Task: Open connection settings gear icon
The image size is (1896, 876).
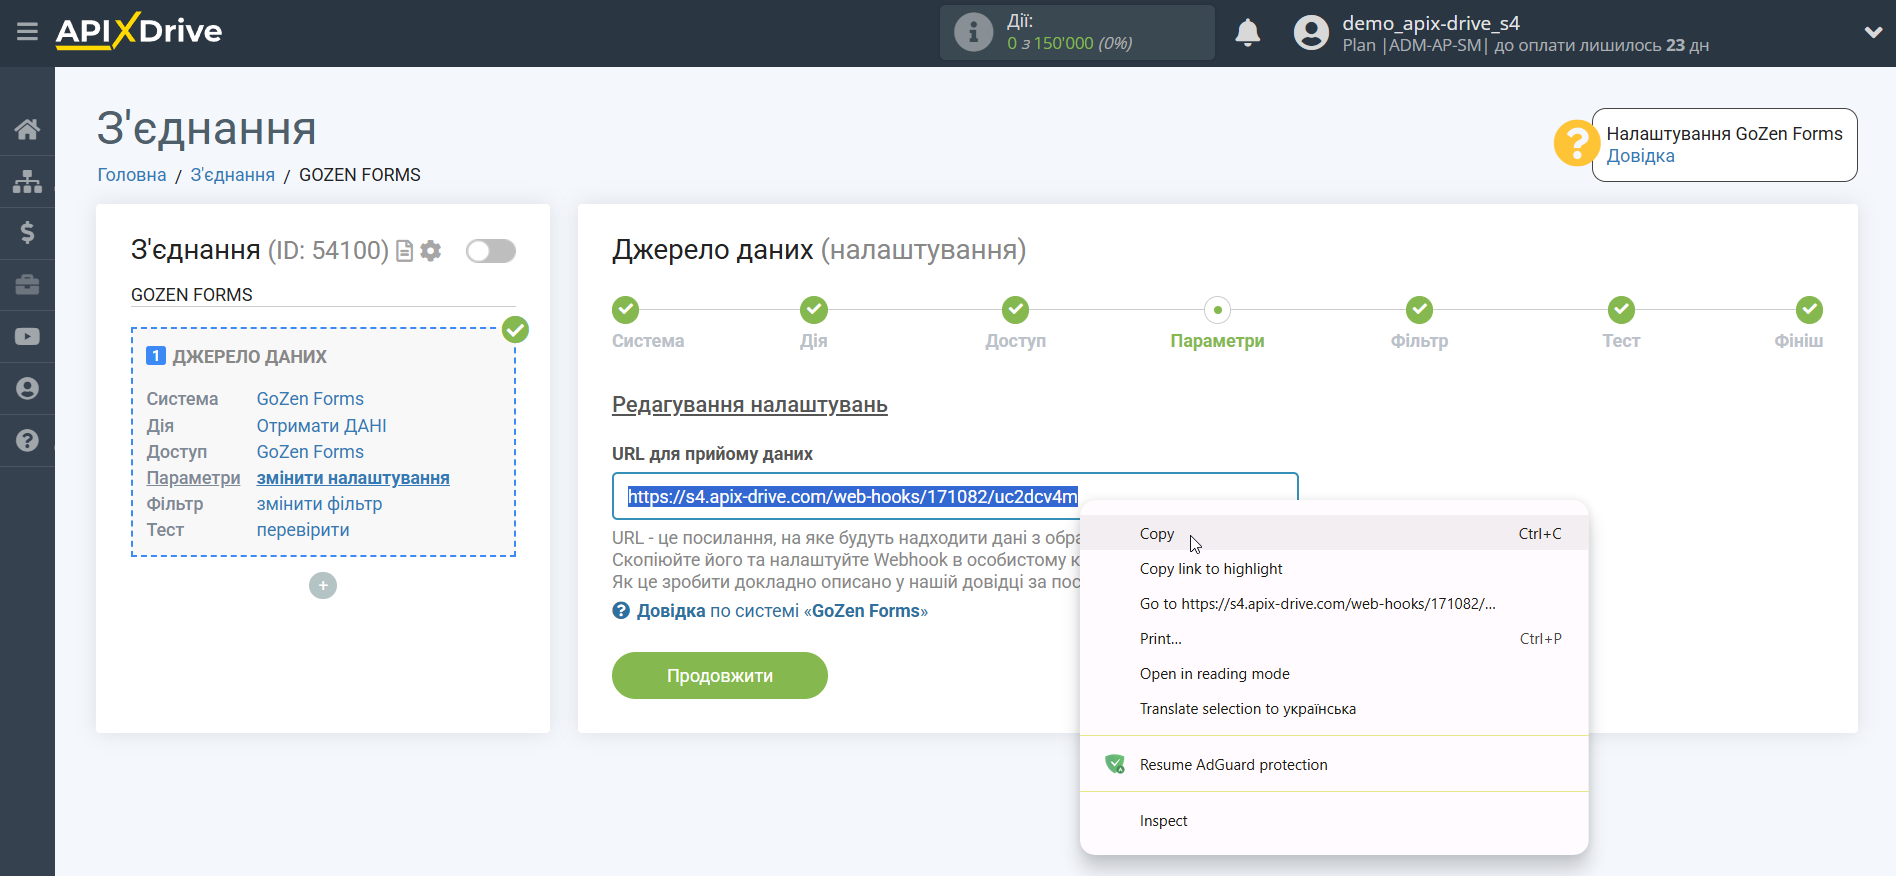Action: click(431, 251)
